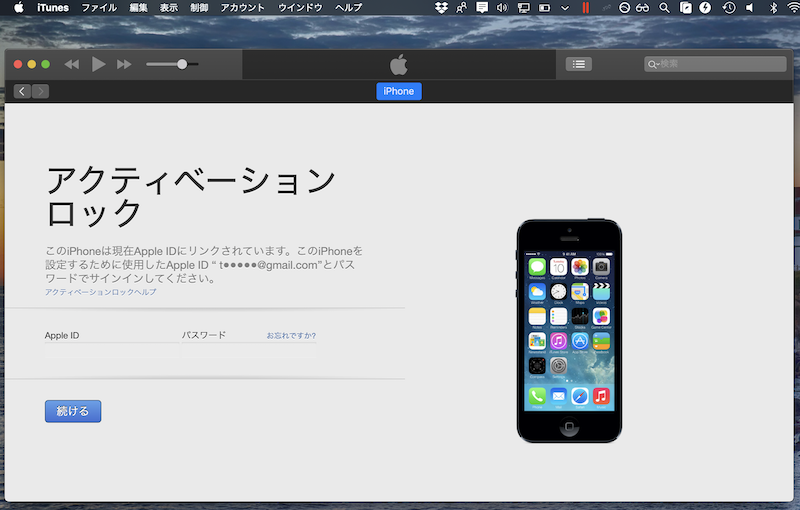Open the アカウント menu
Image resolution: width=800 pixels, height=510 pixels.
pyautogui.click(x=242, y=7)
